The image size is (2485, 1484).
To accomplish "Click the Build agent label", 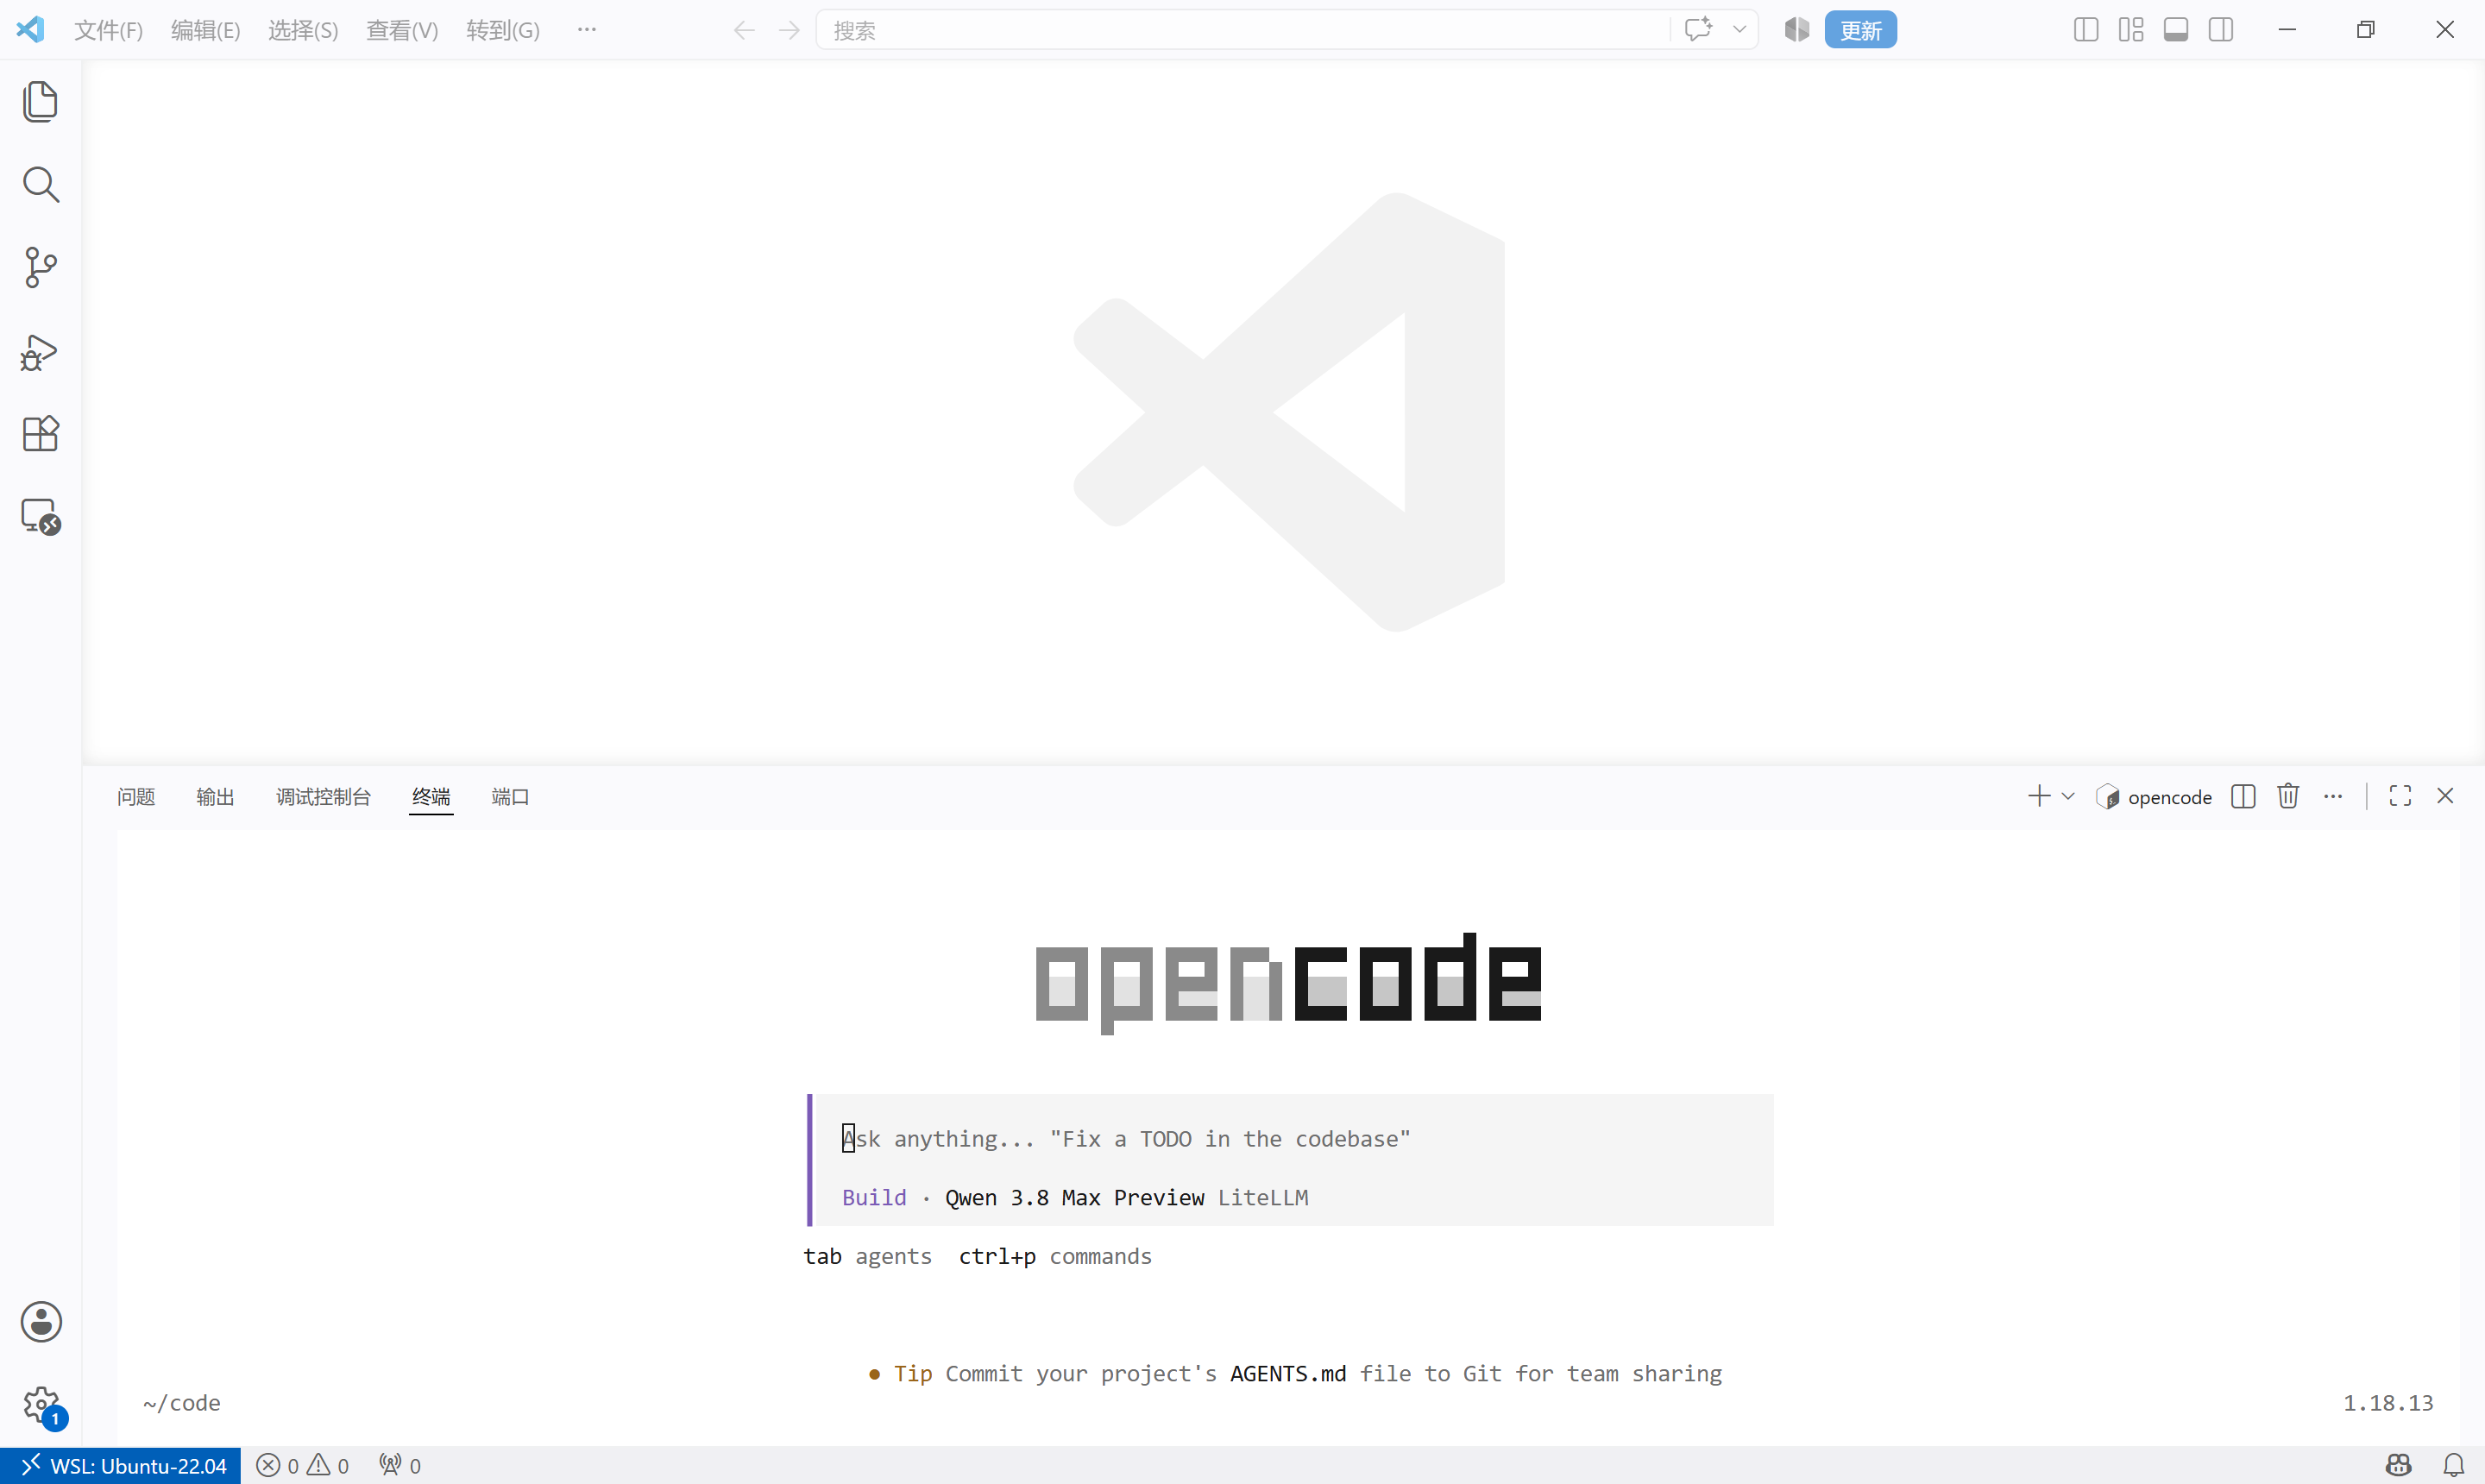I will 874,1198.
